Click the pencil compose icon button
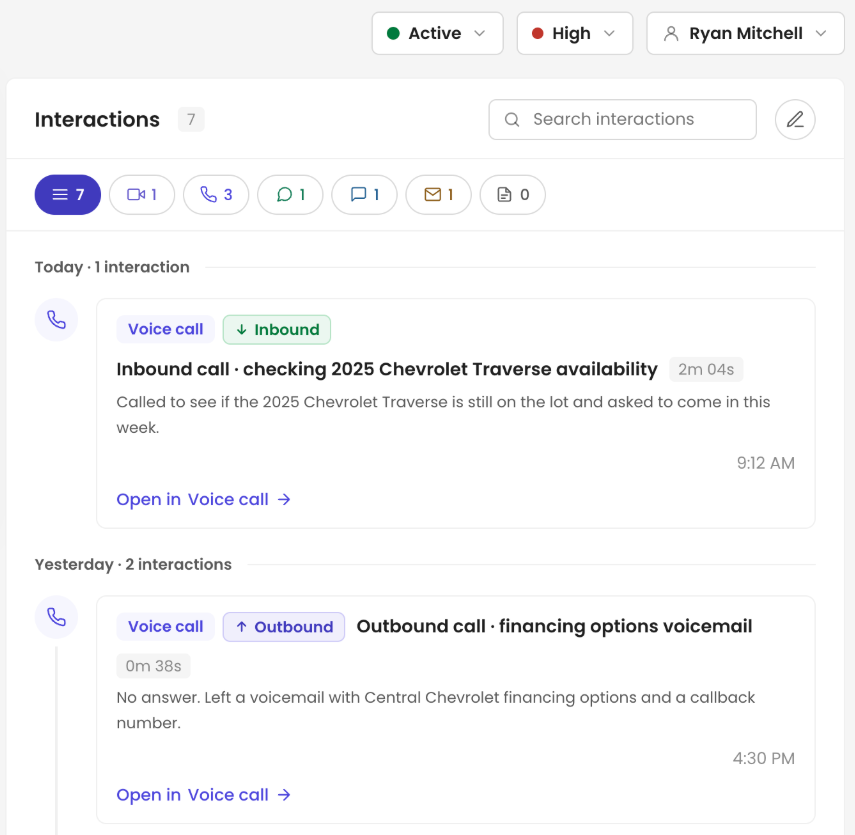855x835 pixels. click(795, 119)
